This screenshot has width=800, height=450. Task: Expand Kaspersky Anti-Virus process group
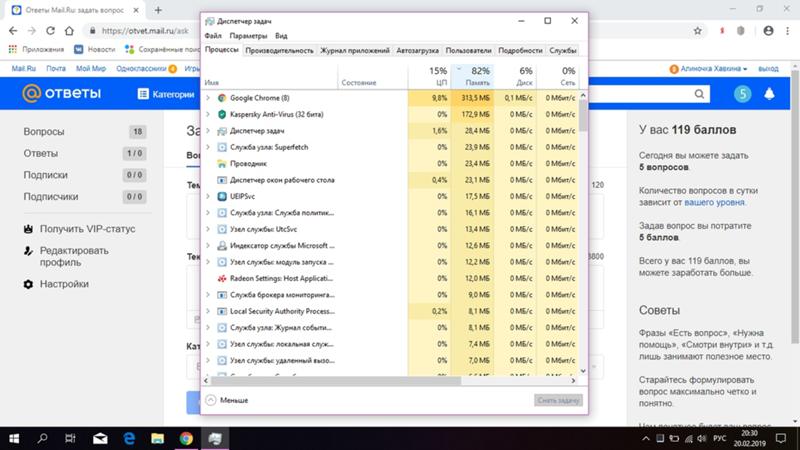(208, 114)
